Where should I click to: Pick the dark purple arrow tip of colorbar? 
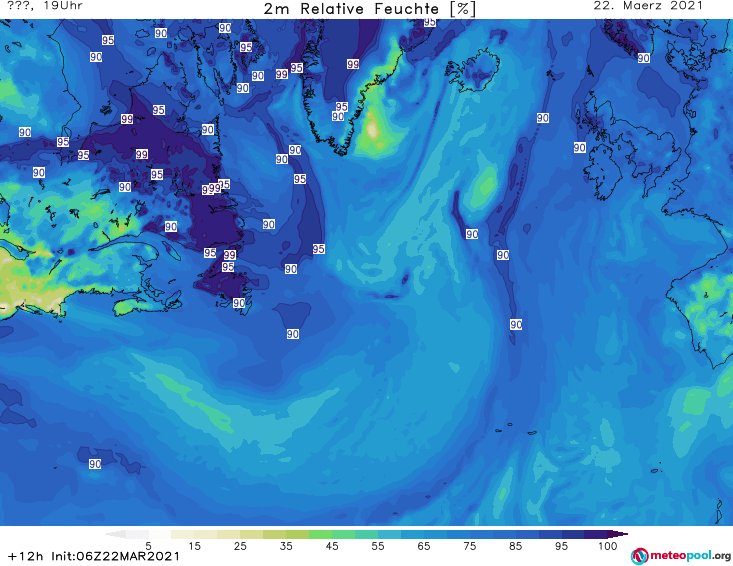[618, 534]
